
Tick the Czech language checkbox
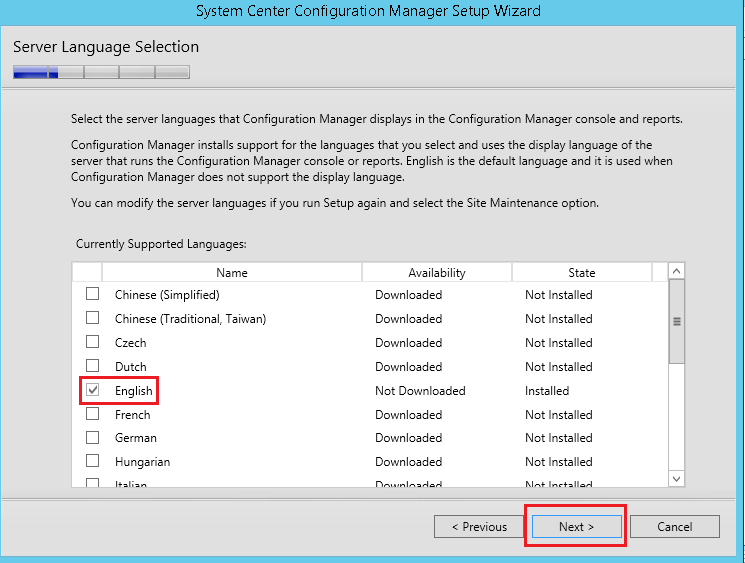pos(93,342)
